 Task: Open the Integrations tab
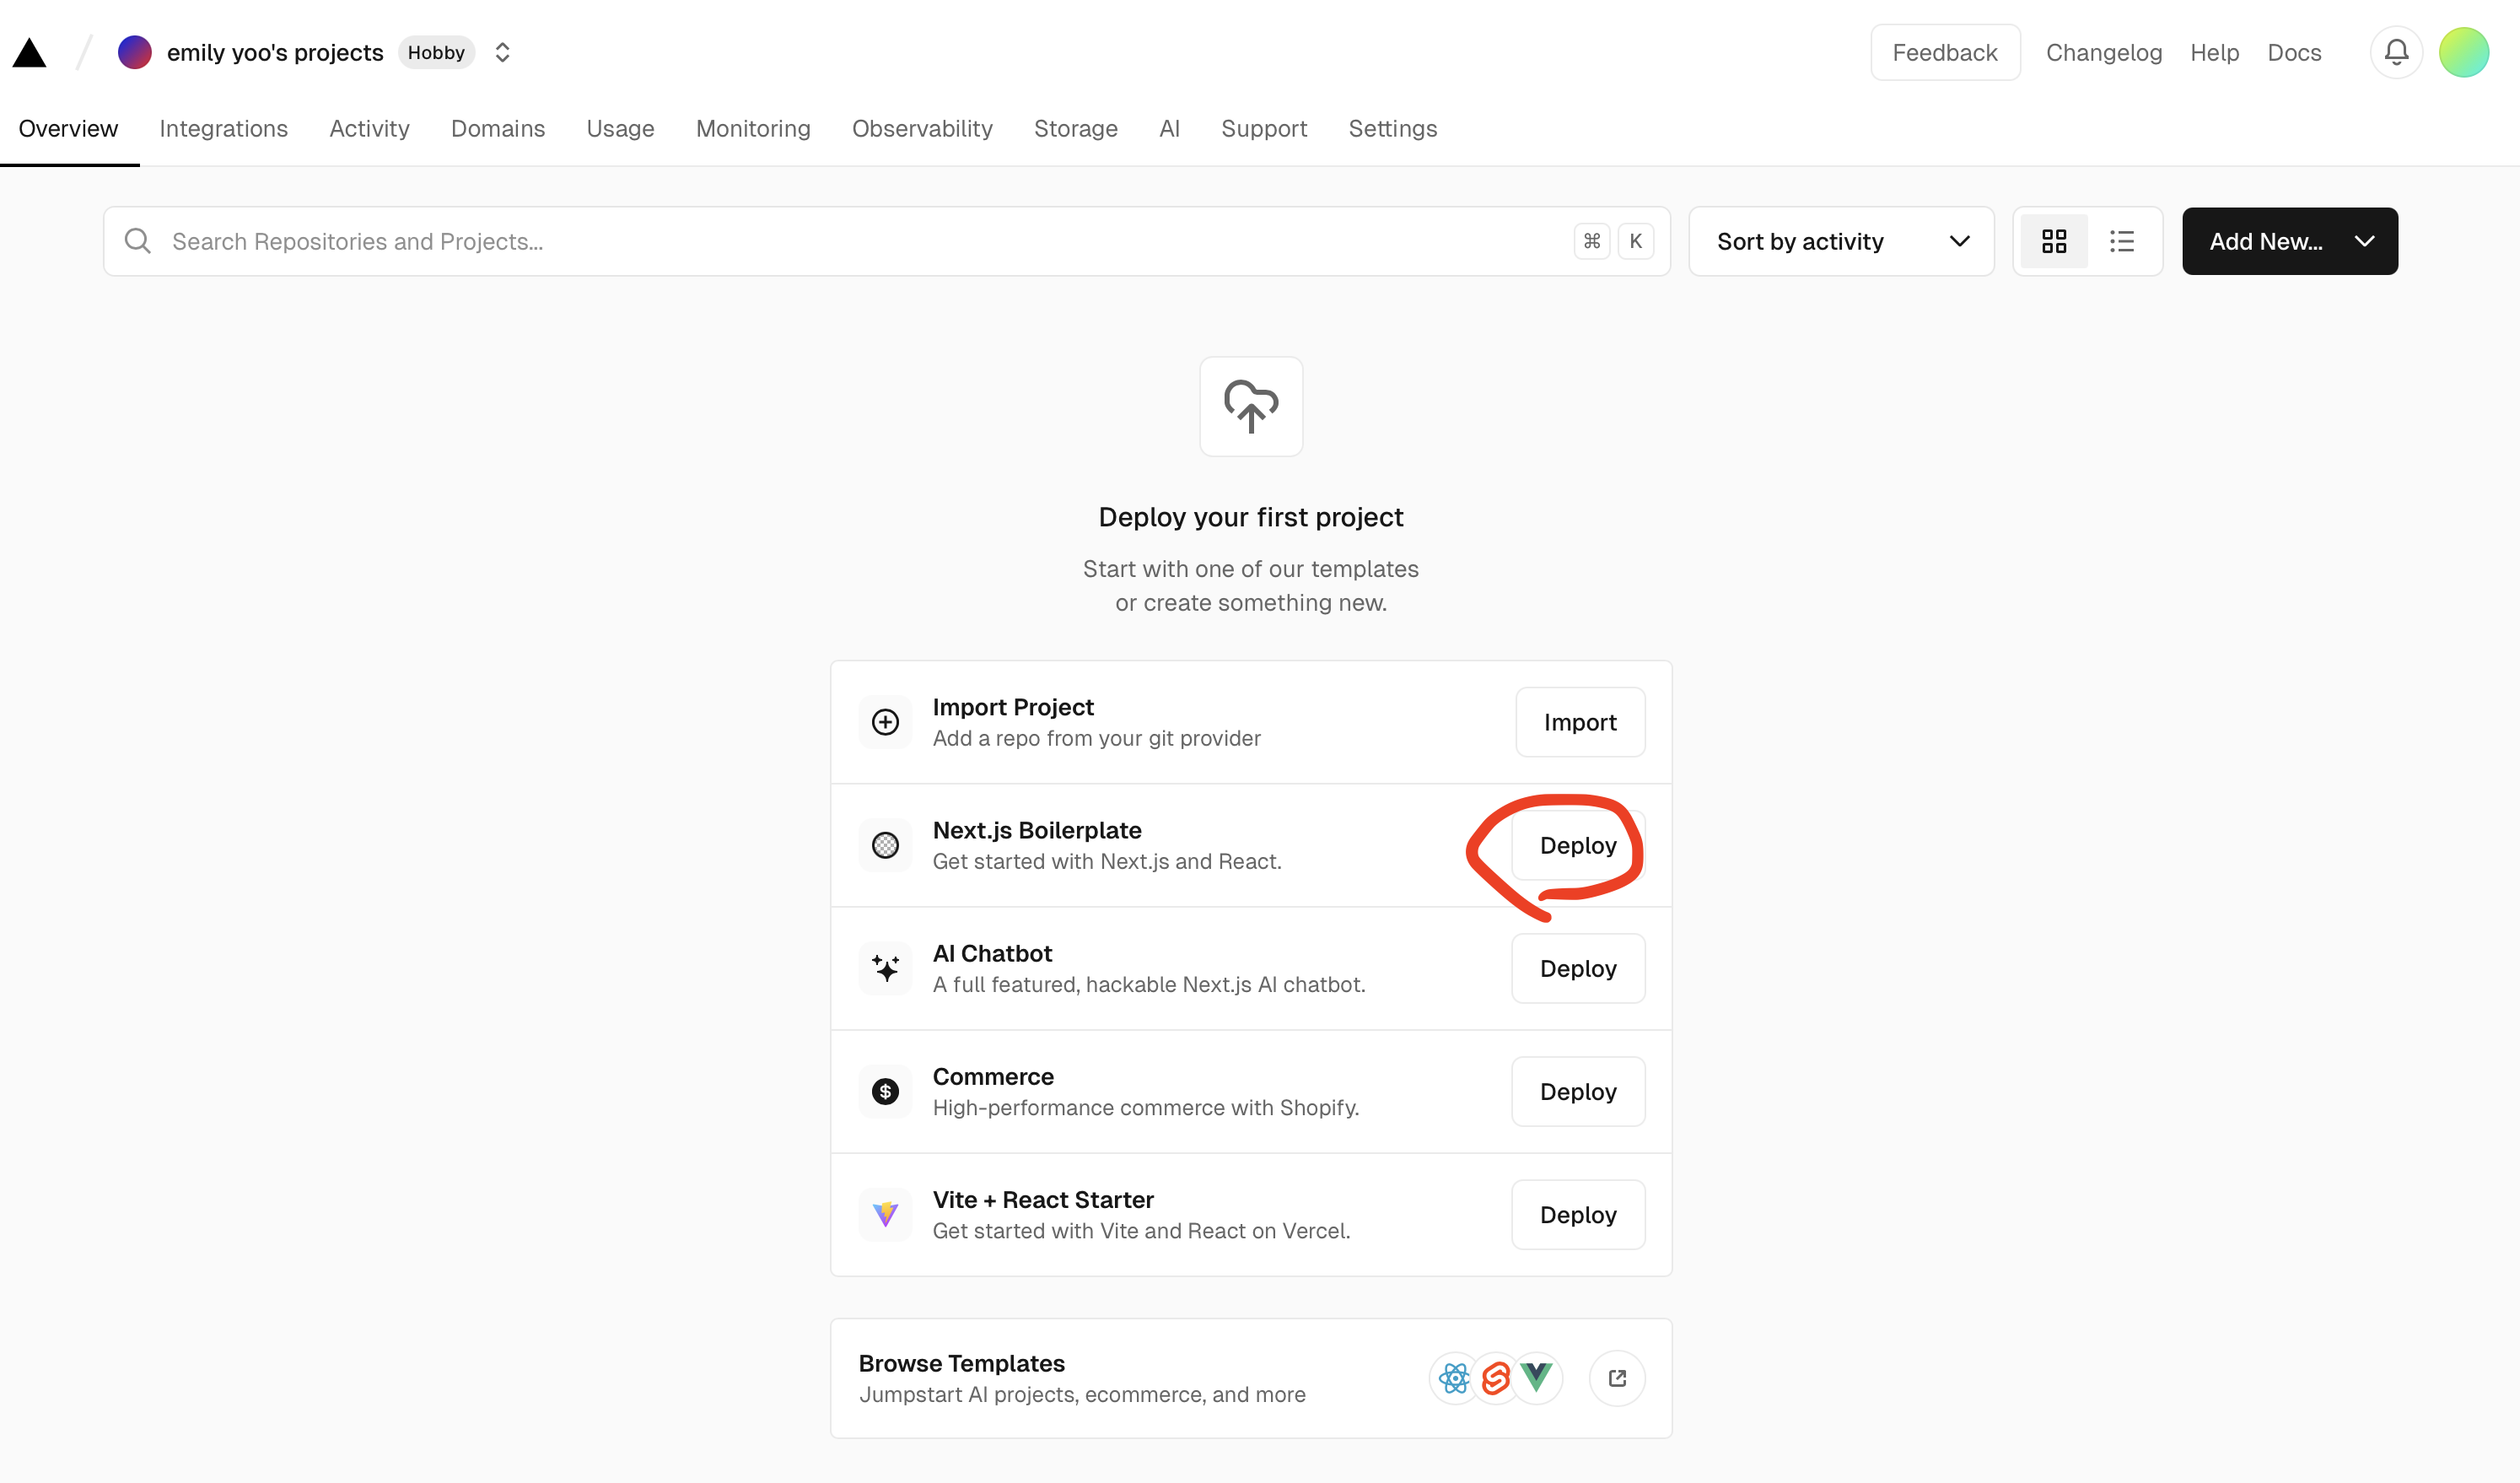(223, 129)
